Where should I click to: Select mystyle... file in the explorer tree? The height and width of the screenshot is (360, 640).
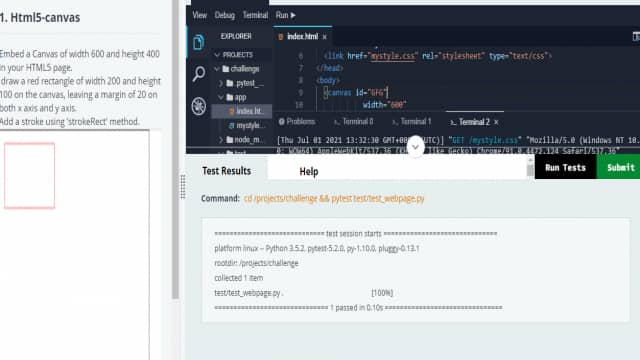[246, 125]
